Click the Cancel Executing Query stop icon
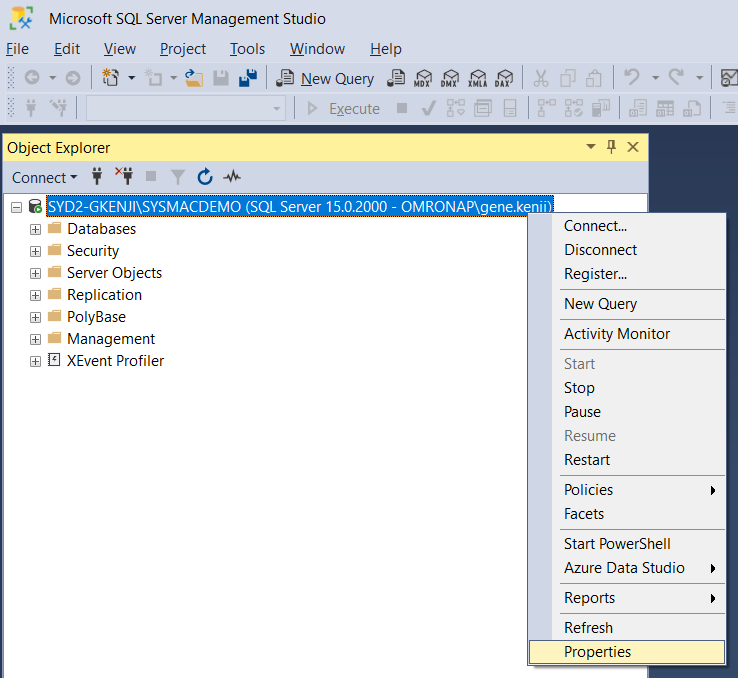 pos(401,108)
